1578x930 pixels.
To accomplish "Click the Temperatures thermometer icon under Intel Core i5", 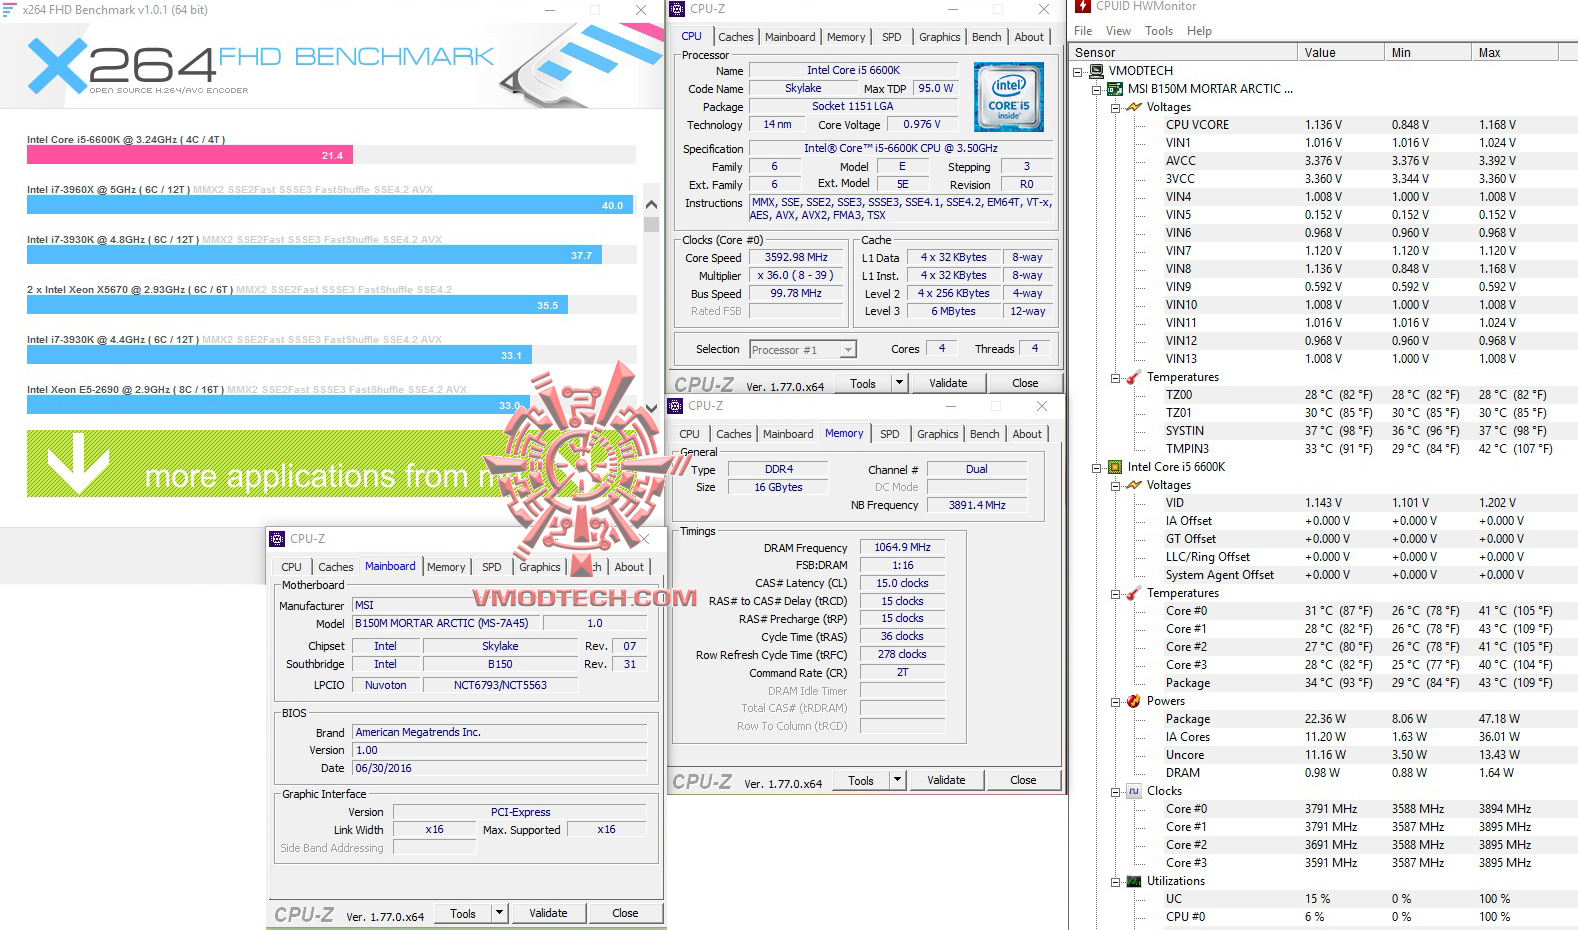I will [1134, 593].
